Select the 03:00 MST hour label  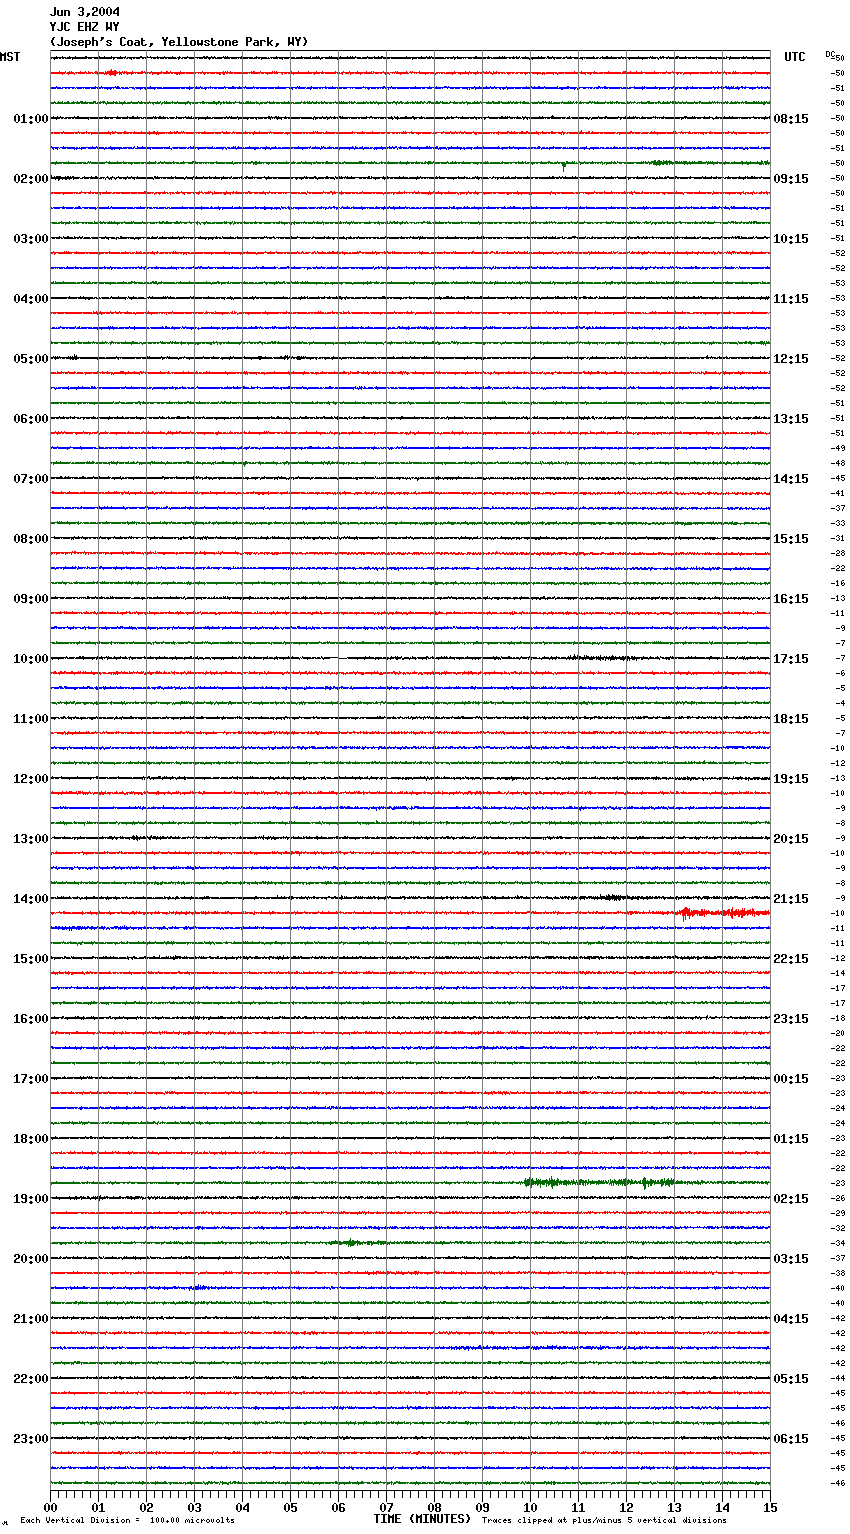31,239
